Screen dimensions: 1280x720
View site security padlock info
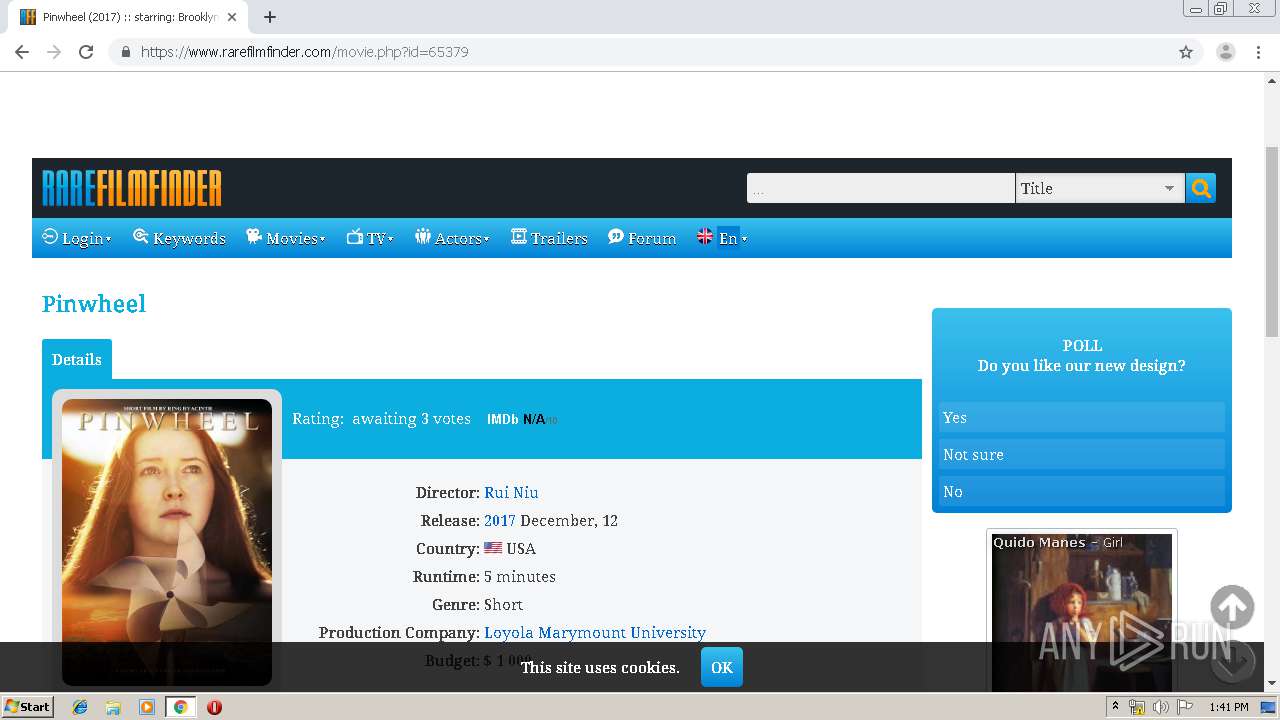126,52
